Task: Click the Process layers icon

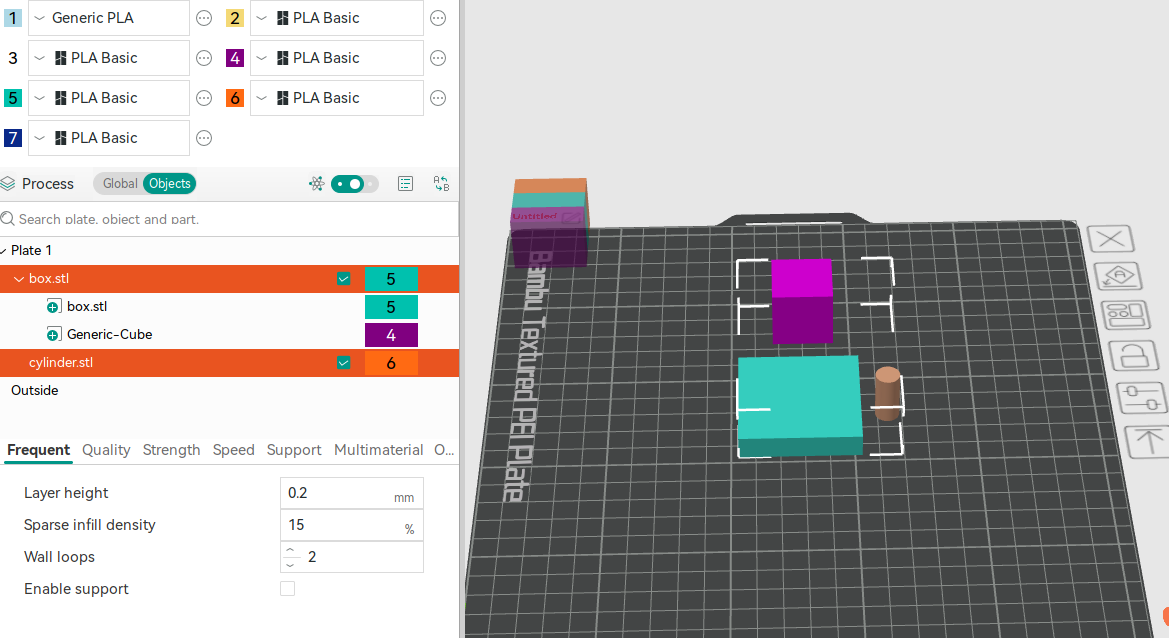Action: [8, 183]
